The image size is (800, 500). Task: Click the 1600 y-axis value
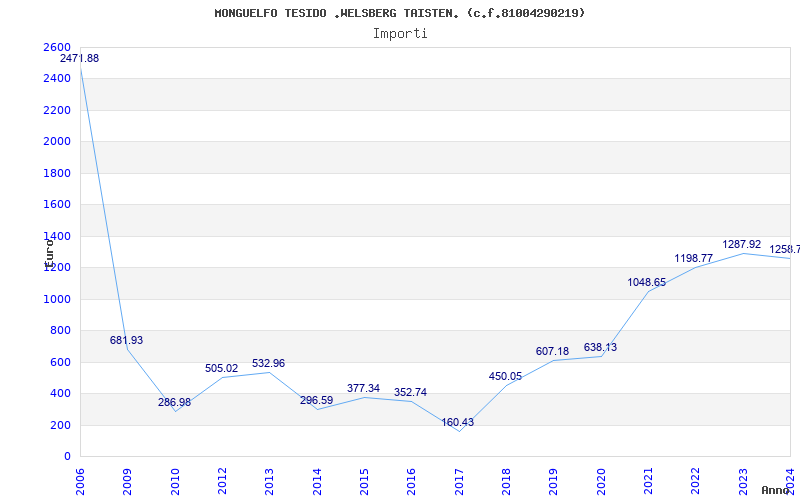(x=57, y=205)
